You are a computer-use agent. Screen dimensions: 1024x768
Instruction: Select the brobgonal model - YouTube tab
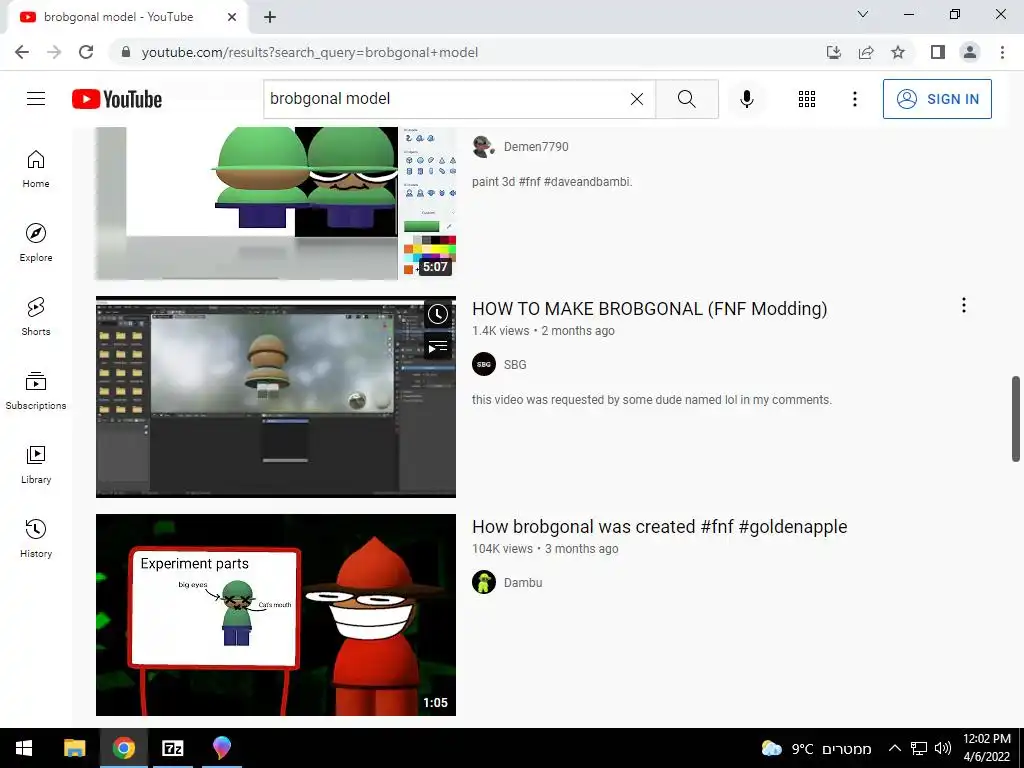coord(128,18)
